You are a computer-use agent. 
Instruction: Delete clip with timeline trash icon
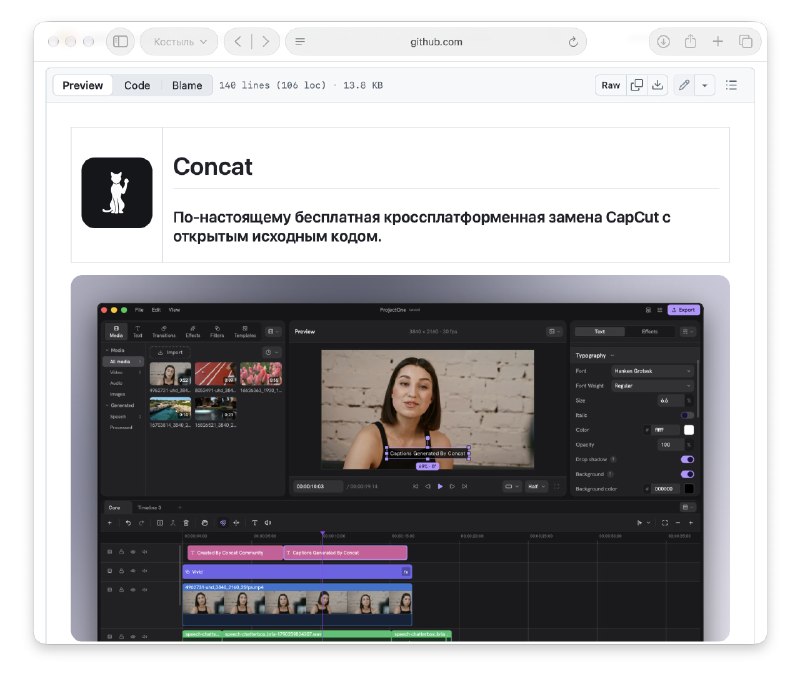pos(186,523)
